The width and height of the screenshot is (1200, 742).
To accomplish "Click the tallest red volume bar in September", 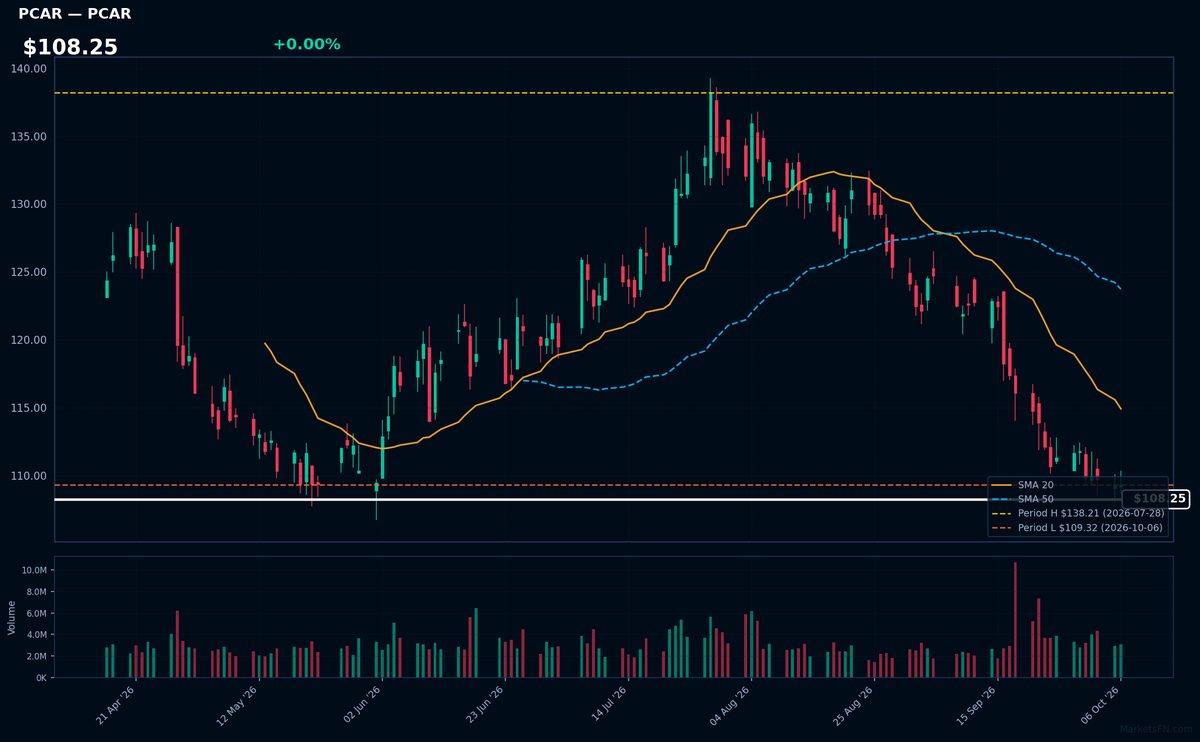I will (1015, 620).
